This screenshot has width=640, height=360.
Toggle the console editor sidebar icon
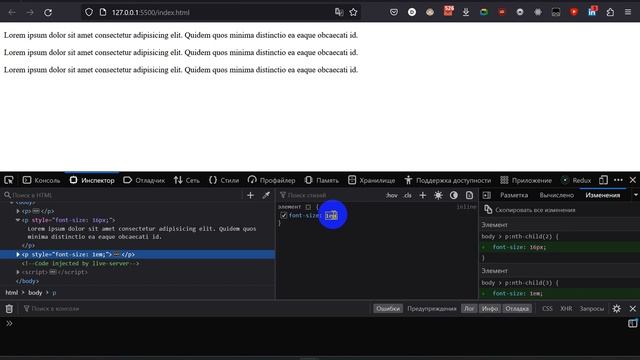click(632, 323)
